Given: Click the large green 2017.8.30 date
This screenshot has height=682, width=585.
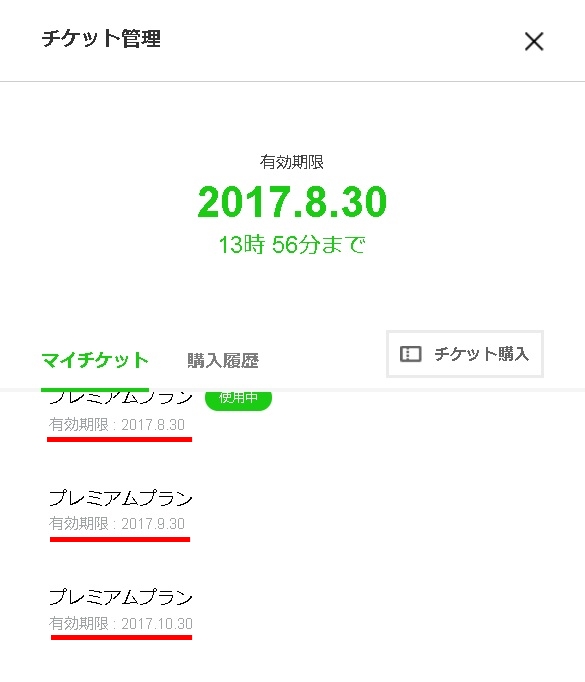Looking at the screenshot, I should tap(292, 202).
